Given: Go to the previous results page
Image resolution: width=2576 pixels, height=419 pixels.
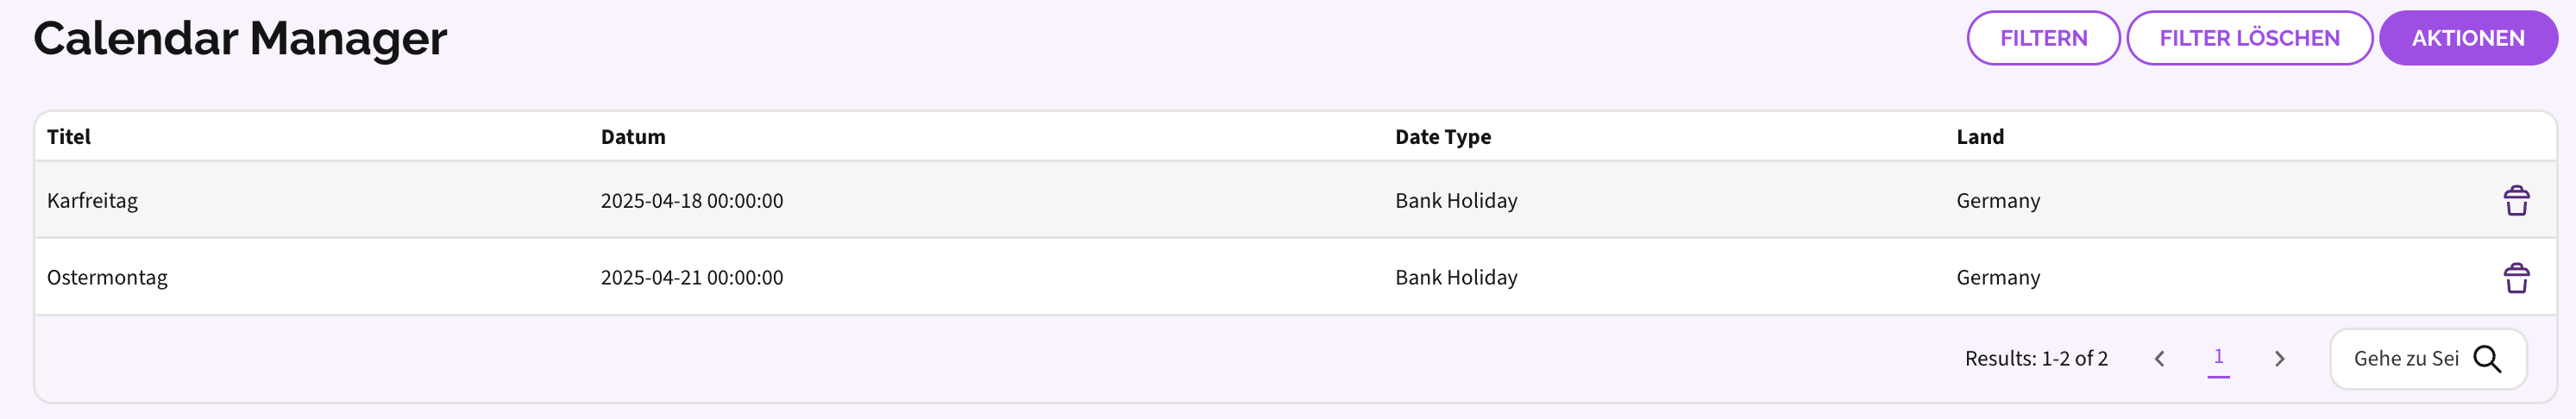Looking at the screenshot, I should coord(2159,359).
